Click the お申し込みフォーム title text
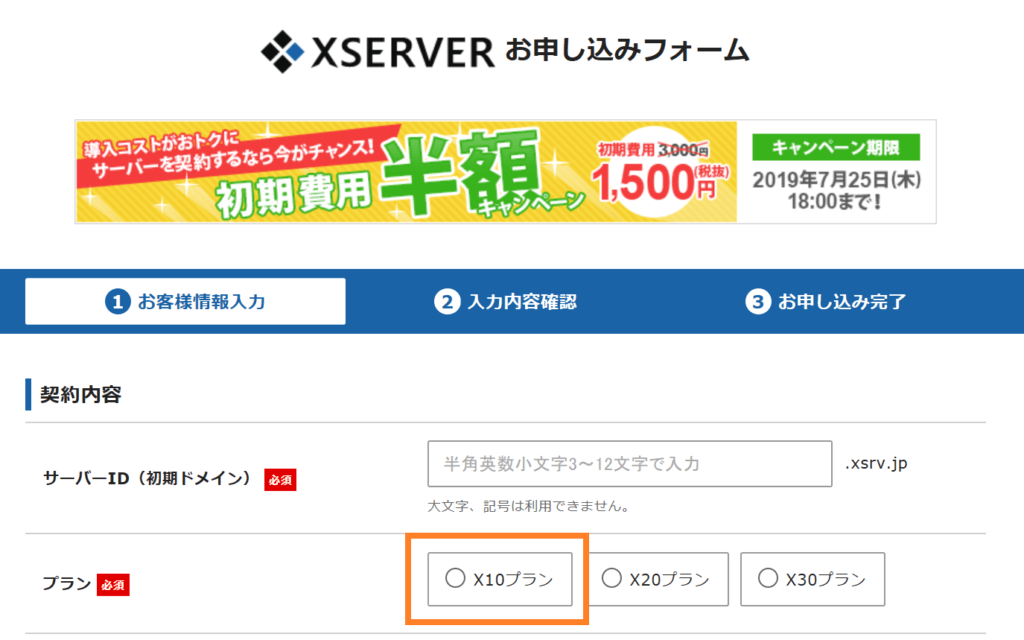Image resolution: width=1024 pixels, height=640 pixels. click(627, 50)
